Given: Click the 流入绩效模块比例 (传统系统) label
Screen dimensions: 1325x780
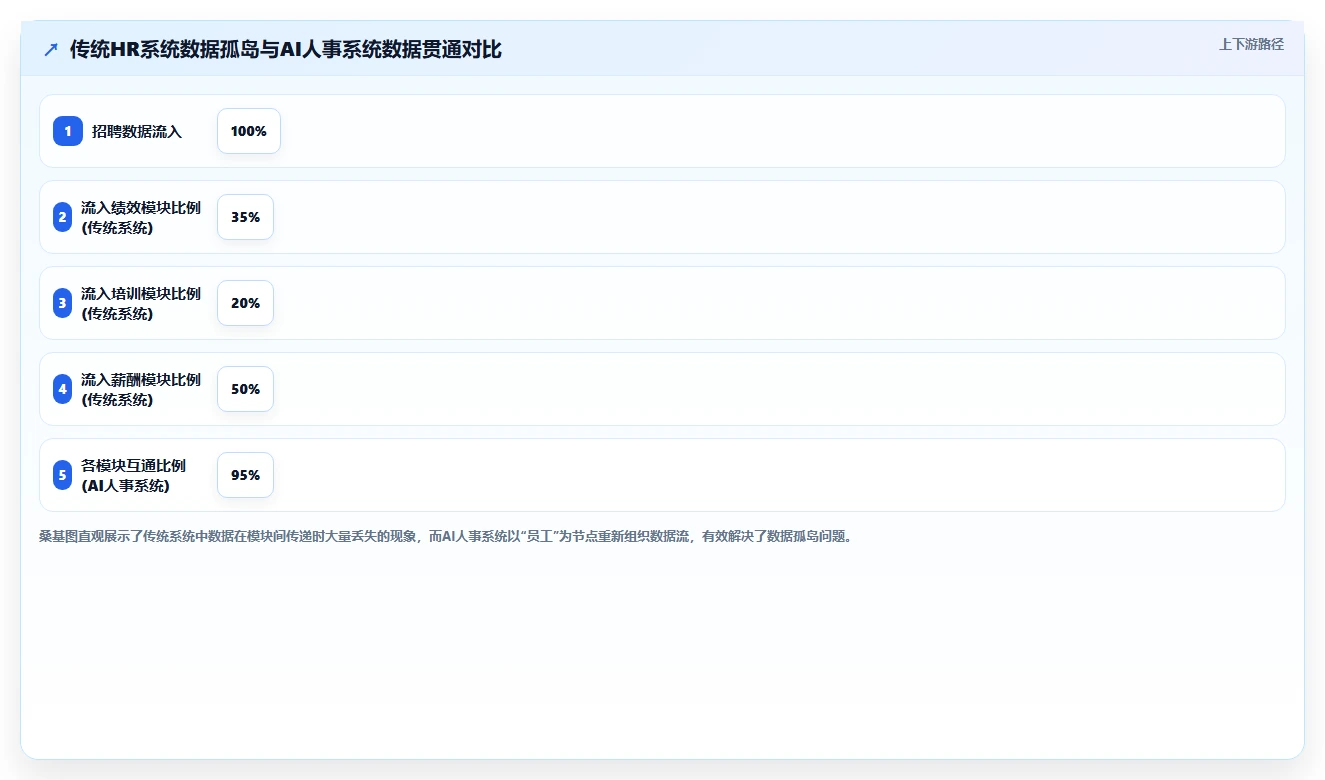Looking at the screenshot, I should 141,217.
